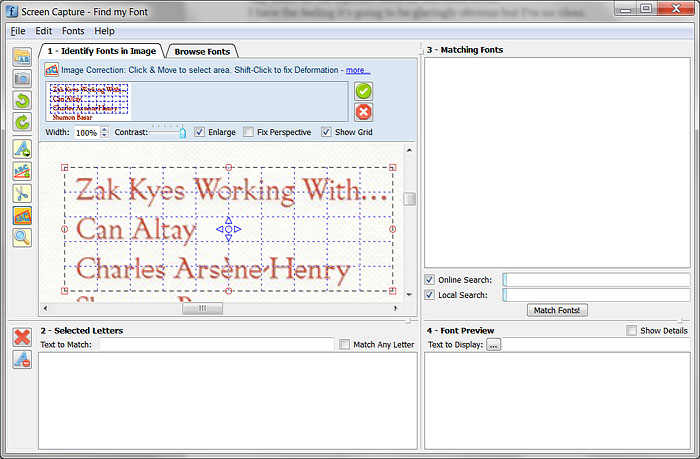Click red X clear selected letters
The width and height of the screenshot is (700, 459).
(x=22, y=337)
